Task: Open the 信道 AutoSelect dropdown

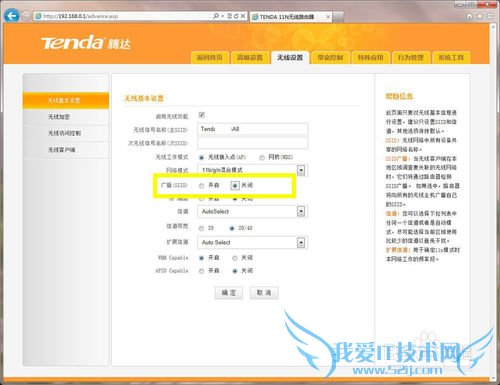Action: 252,211
